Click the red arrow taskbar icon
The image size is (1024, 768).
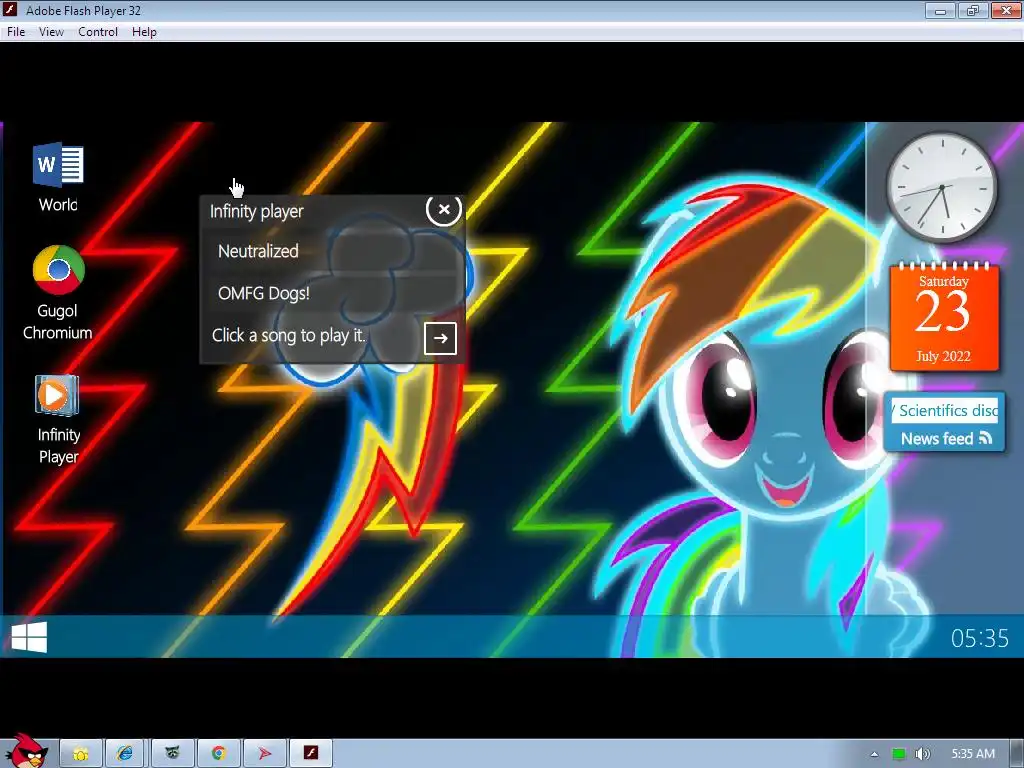[264, 754]
